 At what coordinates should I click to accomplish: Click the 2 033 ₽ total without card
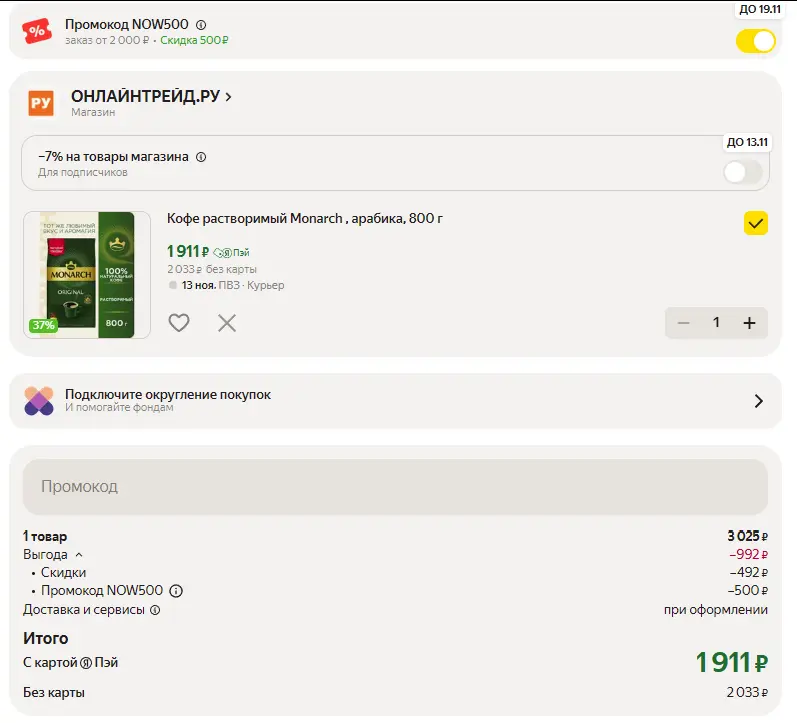click(x=747, y=692)
